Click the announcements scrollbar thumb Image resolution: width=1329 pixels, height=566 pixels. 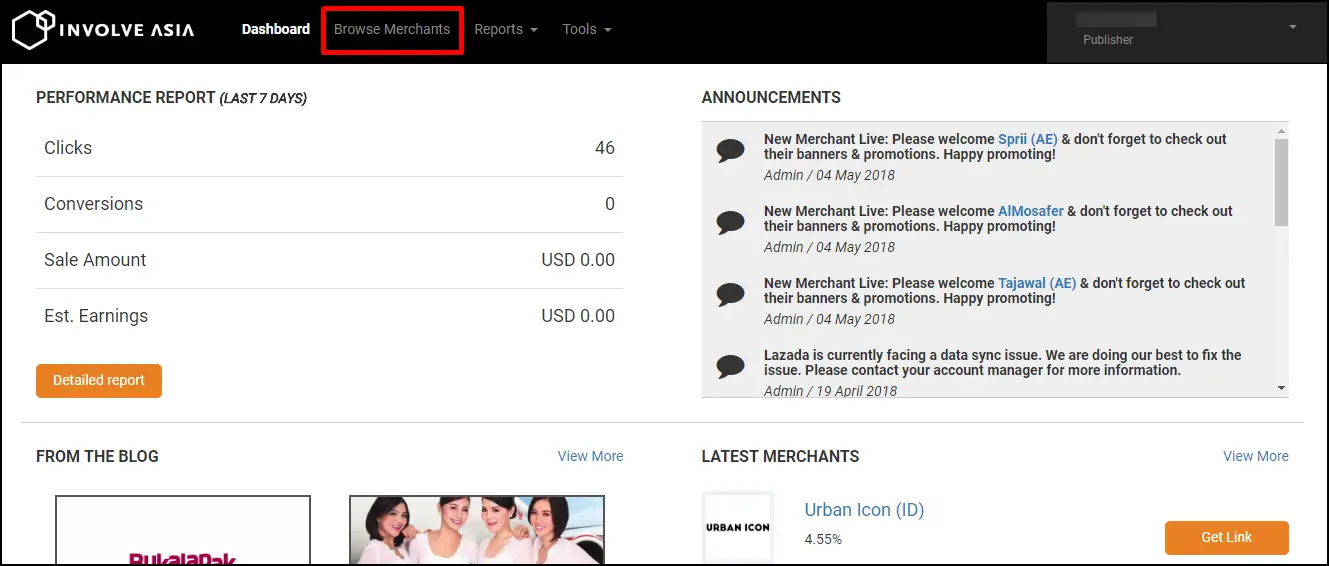click(x=1282, y=182)
